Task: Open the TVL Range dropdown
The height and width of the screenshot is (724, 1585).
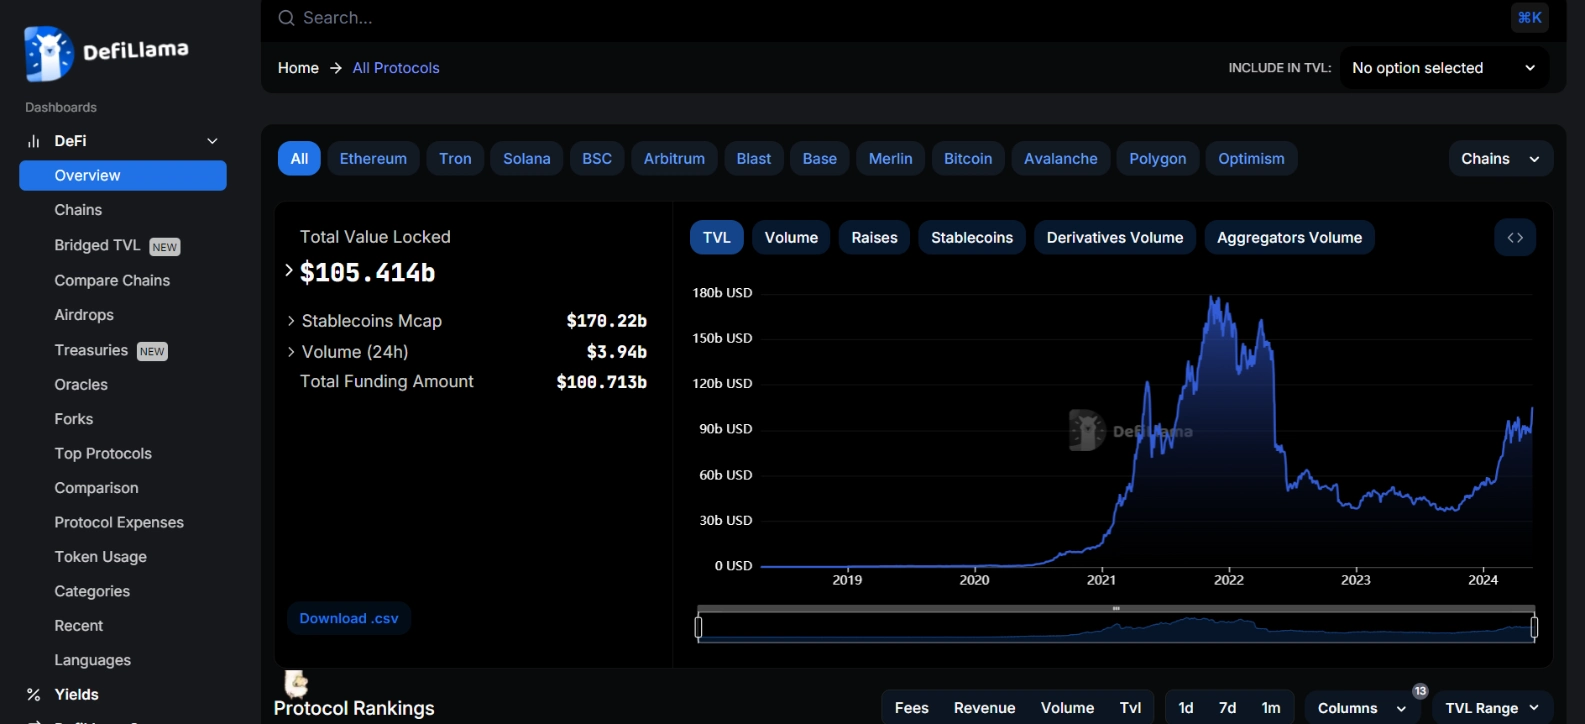Action: (1492, 708)
